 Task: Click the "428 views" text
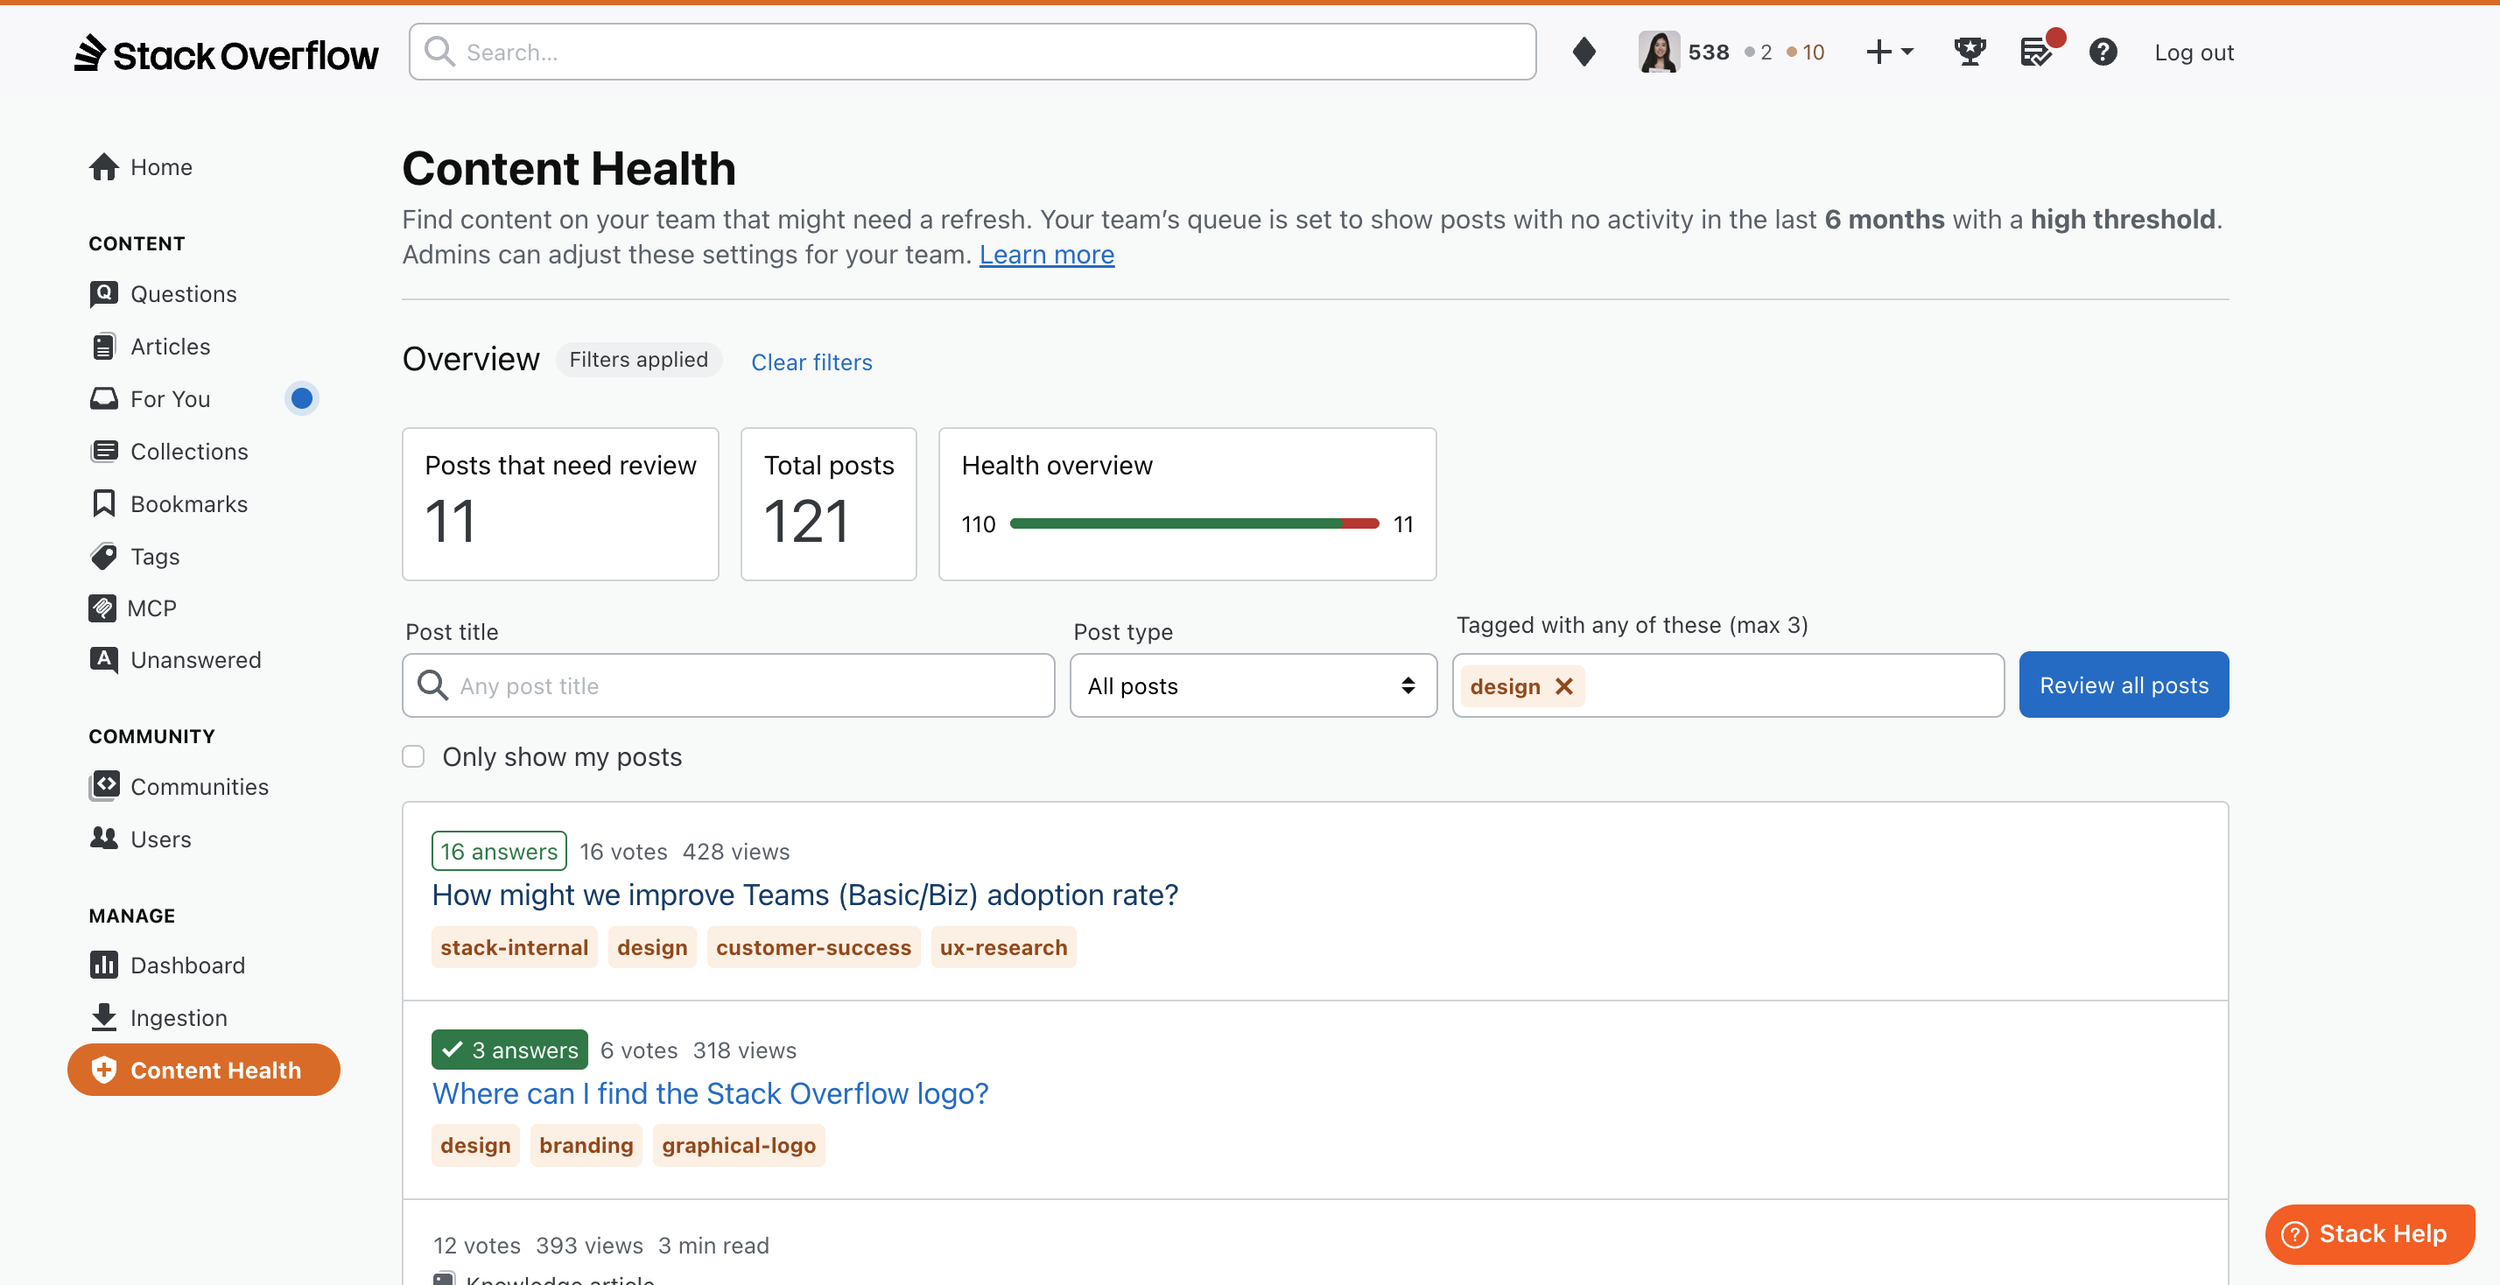pyautogui.click(x=736, y=852)
